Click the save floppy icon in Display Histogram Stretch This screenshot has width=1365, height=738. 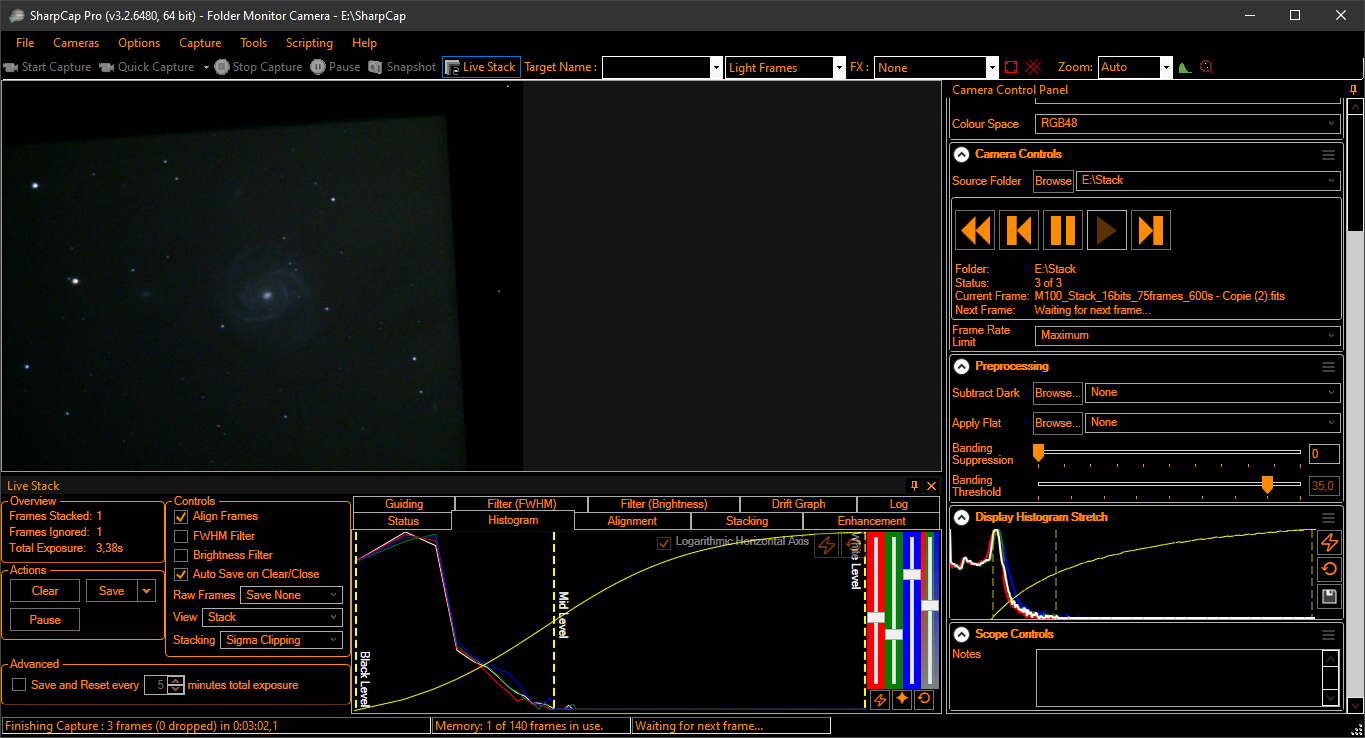[x=1329, y=597]
